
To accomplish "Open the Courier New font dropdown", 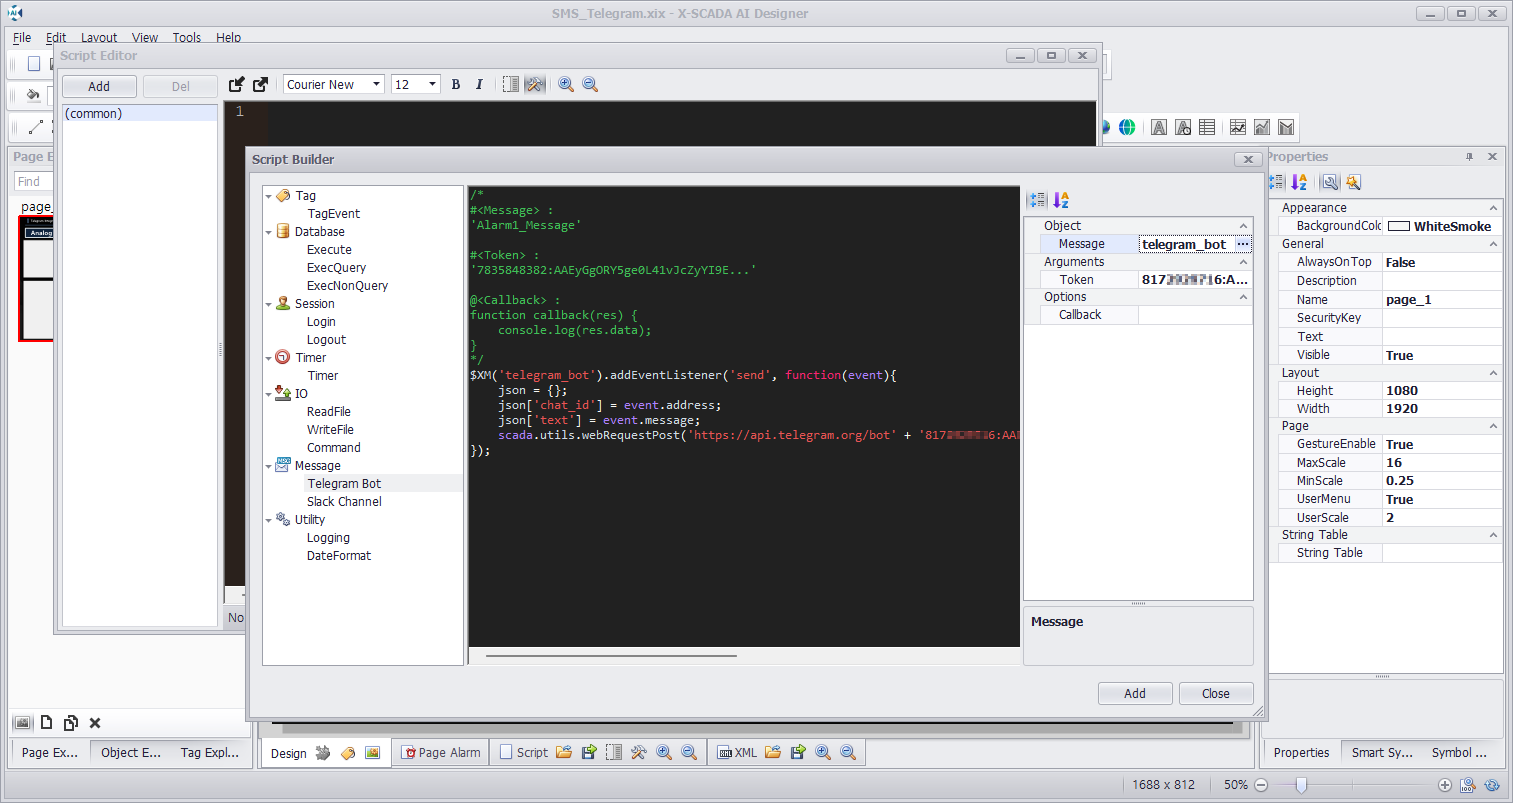I will 377,85.
